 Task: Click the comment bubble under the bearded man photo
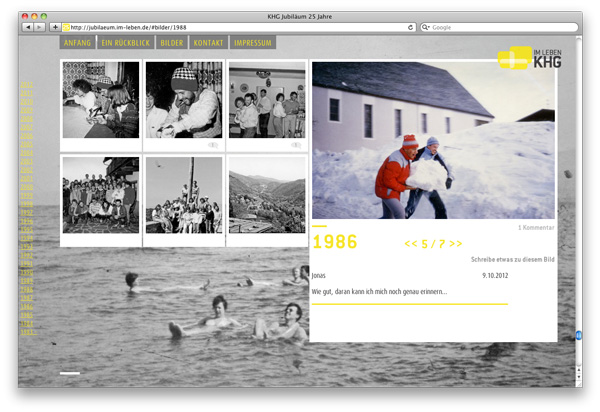pos(213,145)
